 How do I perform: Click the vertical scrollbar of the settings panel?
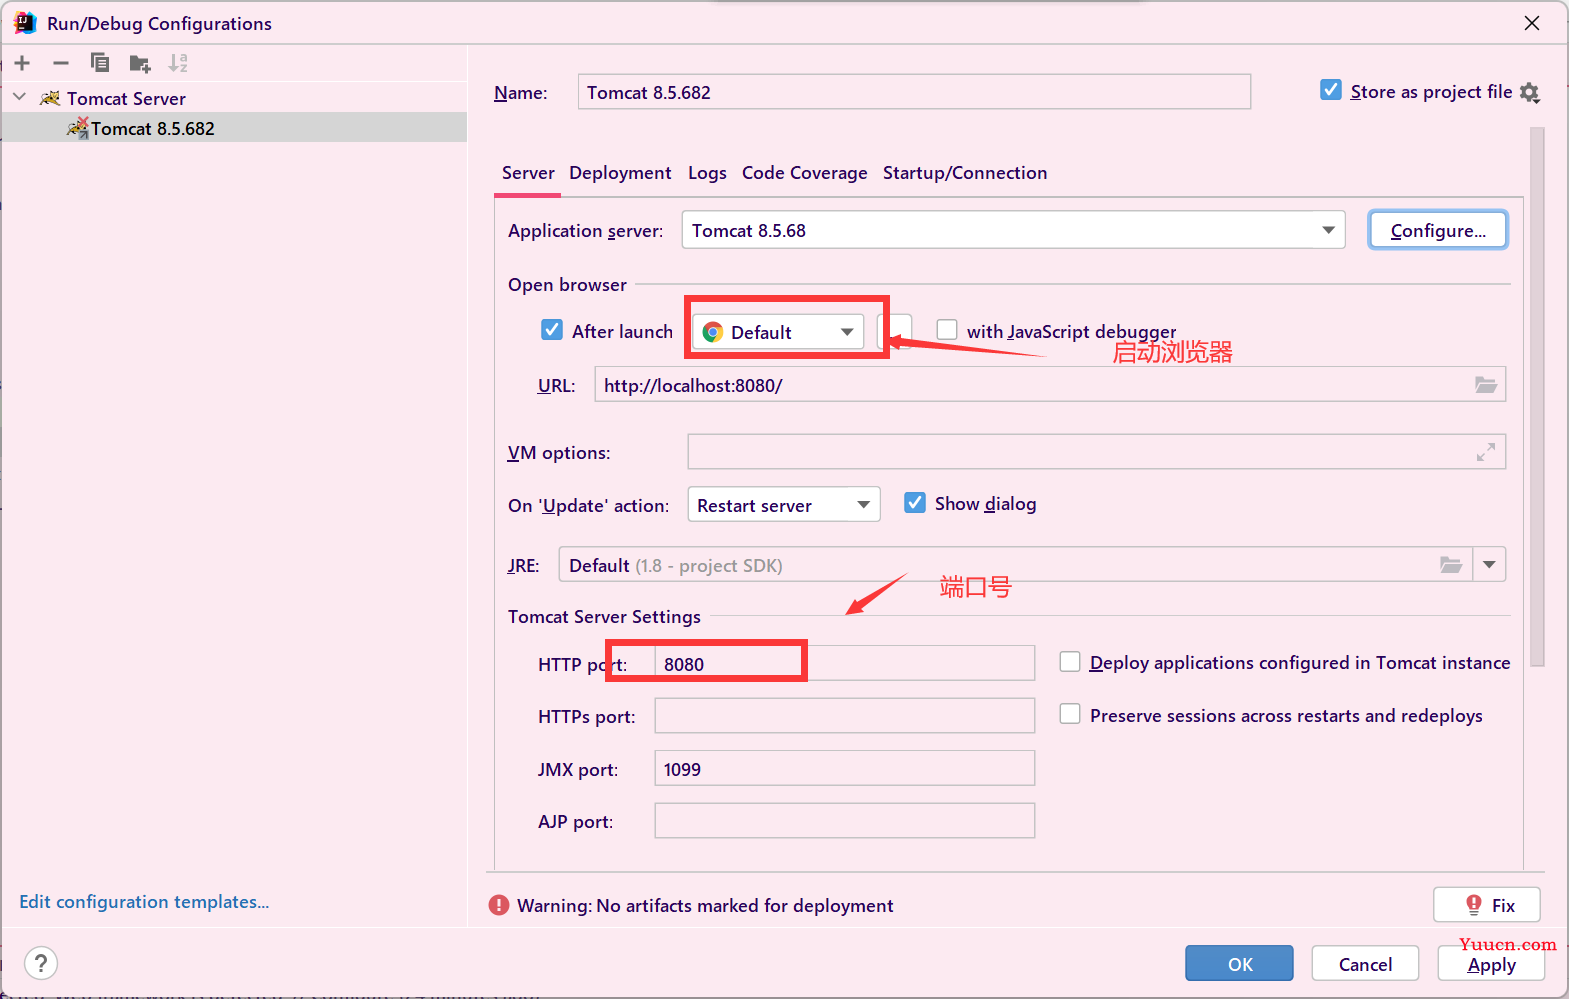click(1537, 396)
